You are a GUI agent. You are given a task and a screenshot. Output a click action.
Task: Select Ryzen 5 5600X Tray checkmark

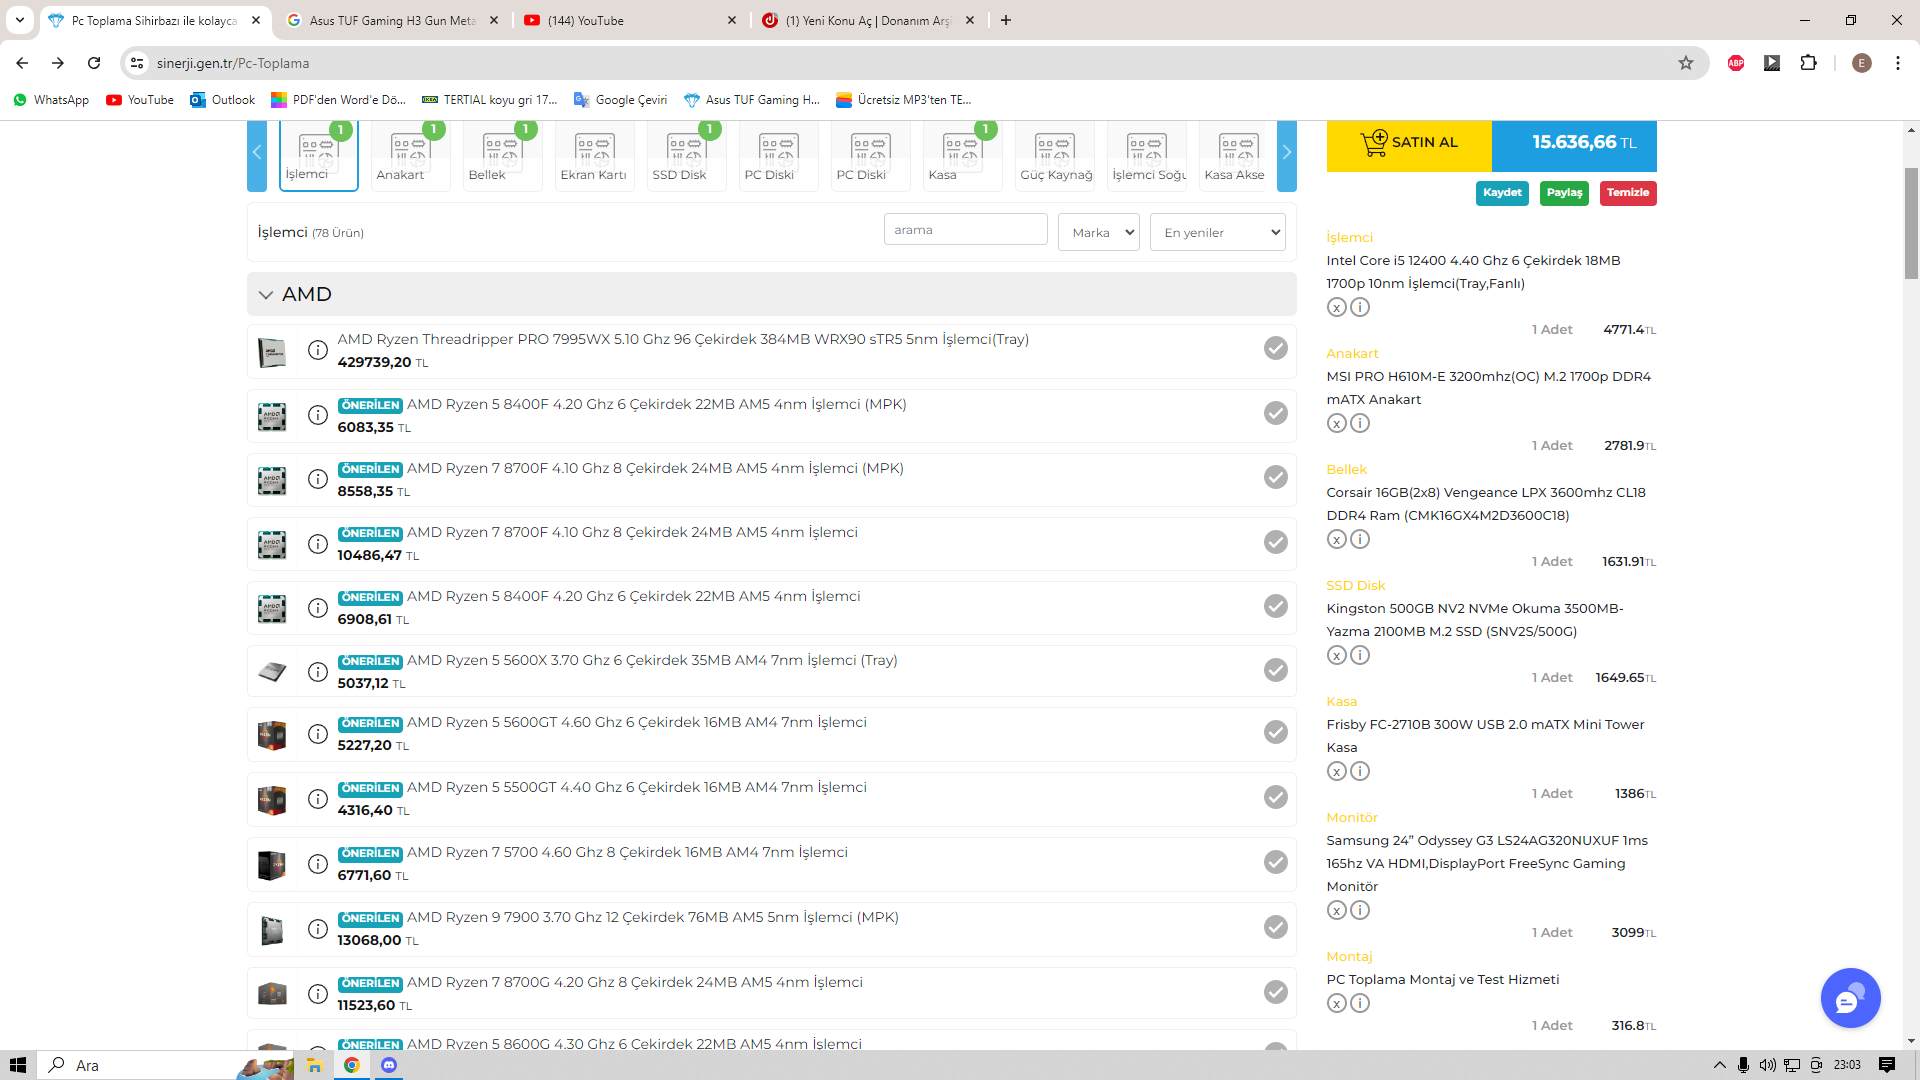tap(1275, 670)
